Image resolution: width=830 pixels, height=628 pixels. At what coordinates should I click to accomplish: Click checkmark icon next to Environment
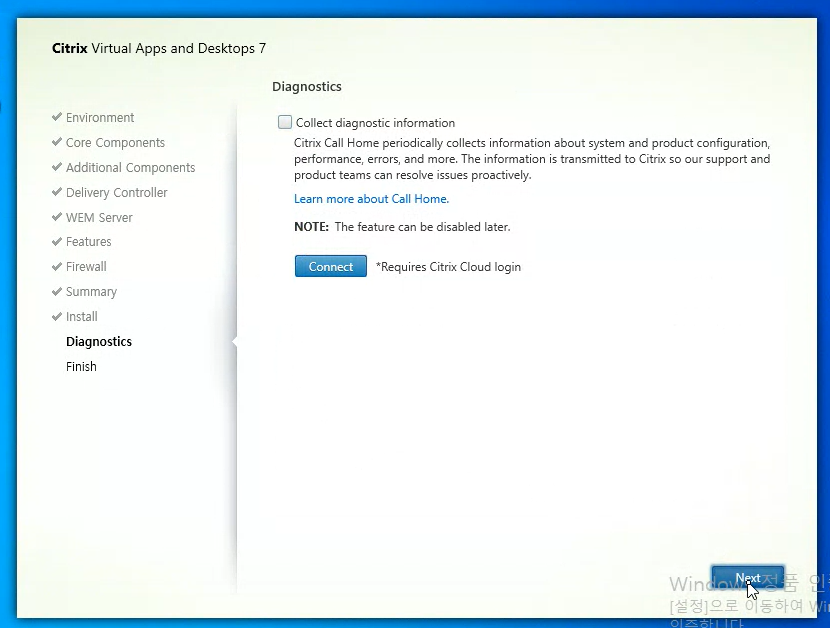(57, 116)
